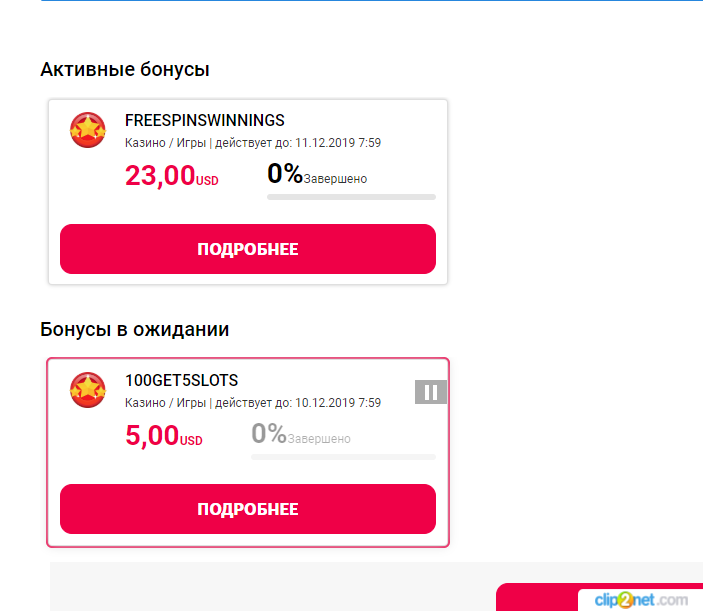Open details via ПОДРОБНЕЕ for FREESPINSWINNINGS

coord(248,249)
